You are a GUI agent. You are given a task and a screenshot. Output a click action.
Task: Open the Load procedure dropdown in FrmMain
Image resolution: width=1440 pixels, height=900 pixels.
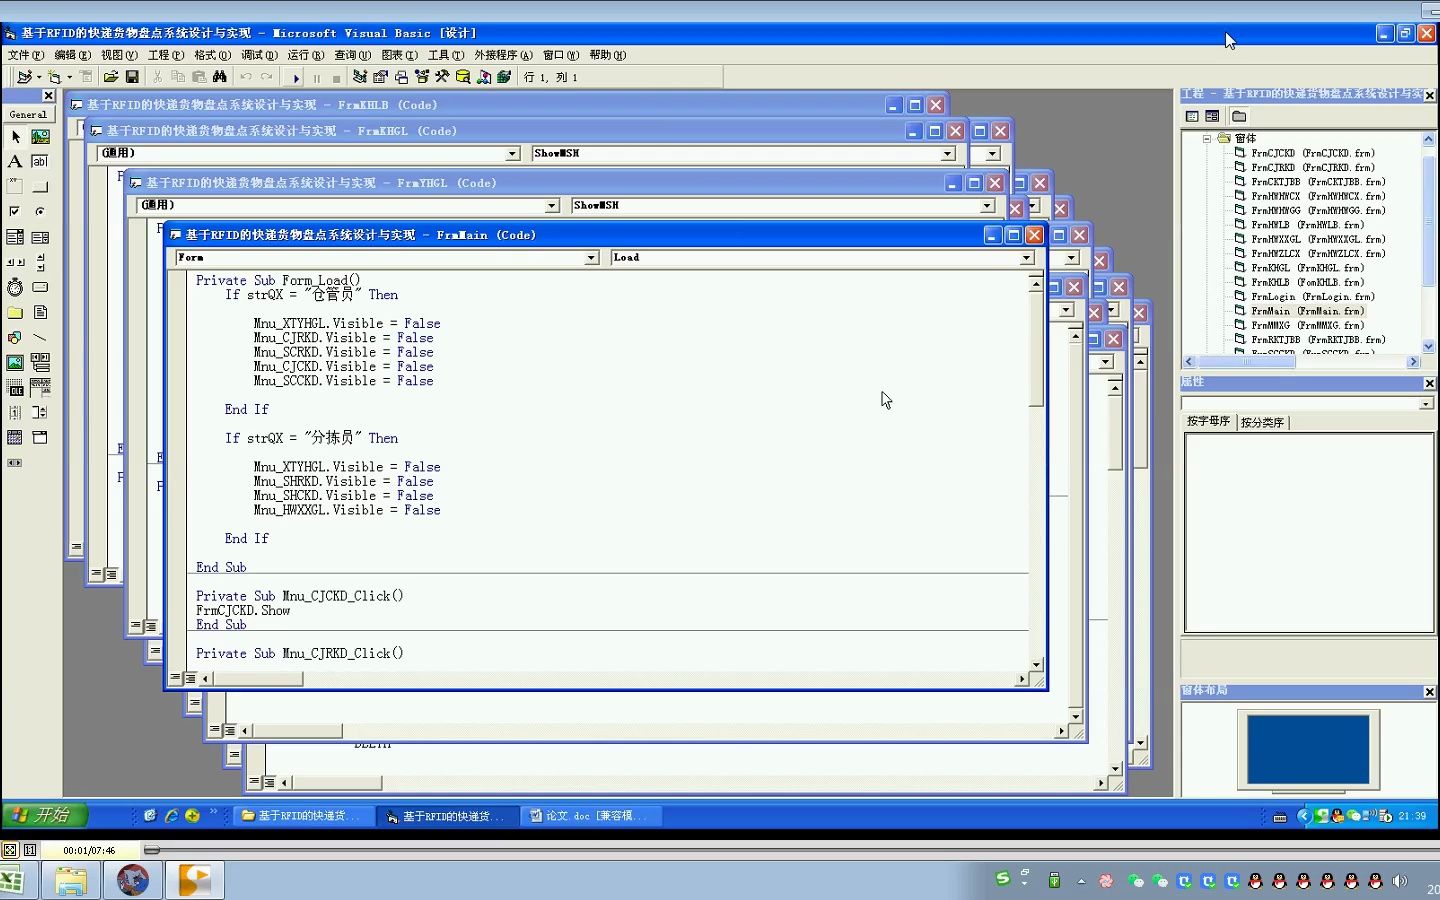click(1026, 258)
